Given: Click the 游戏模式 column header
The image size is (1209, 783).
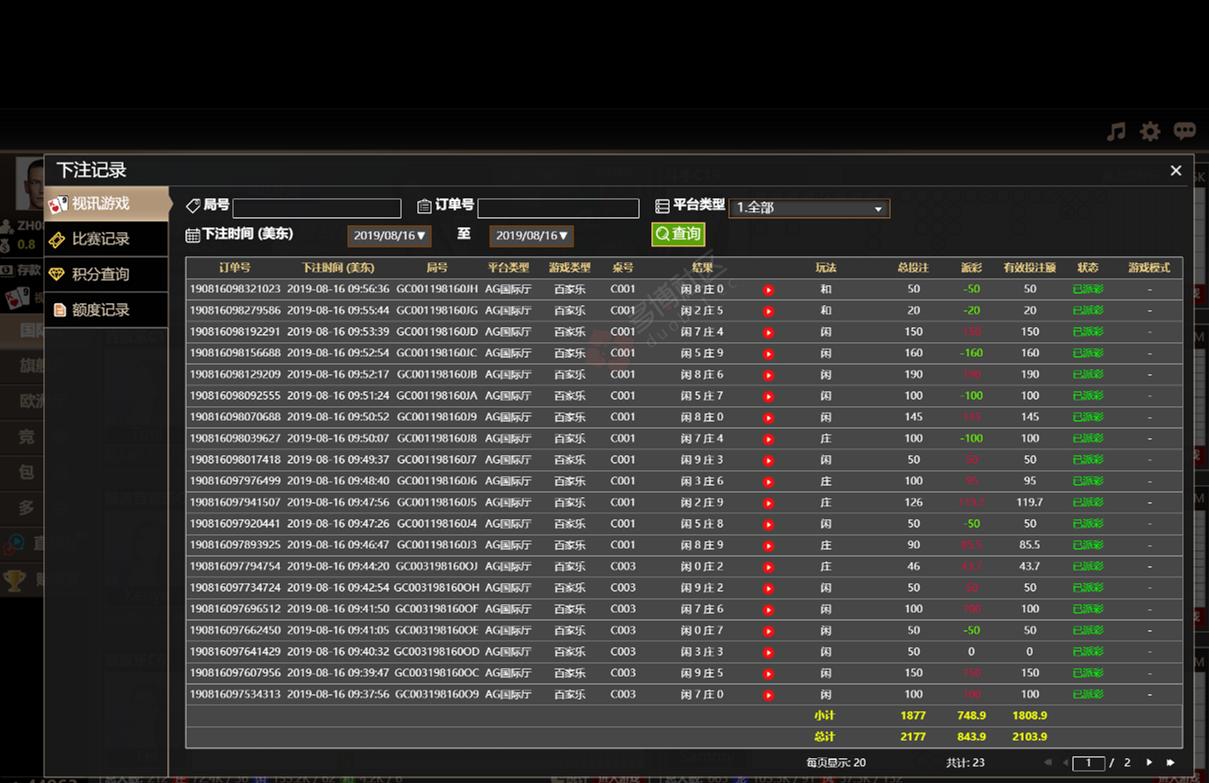Looking at the screenshot, I should point(1149,268).
